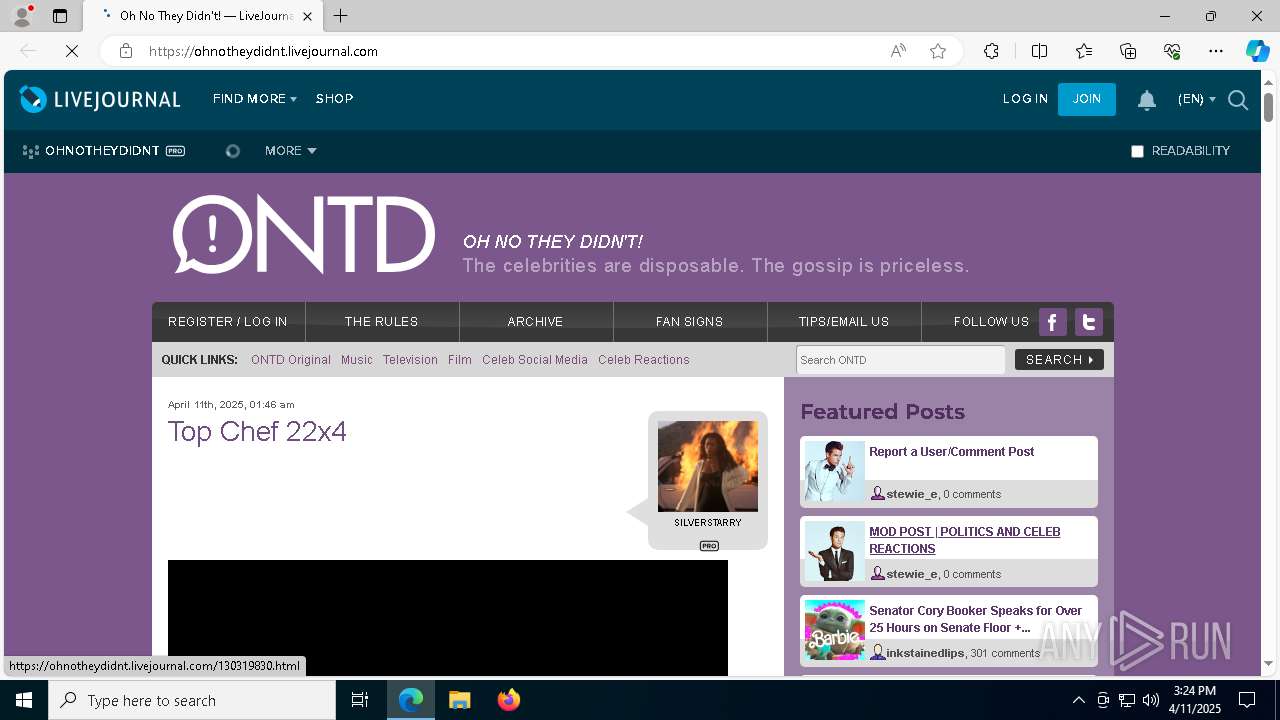This screenshot has height=720, width=1280.
Task: Show hidden system tray icons
Action: [x=1078, y=700]
